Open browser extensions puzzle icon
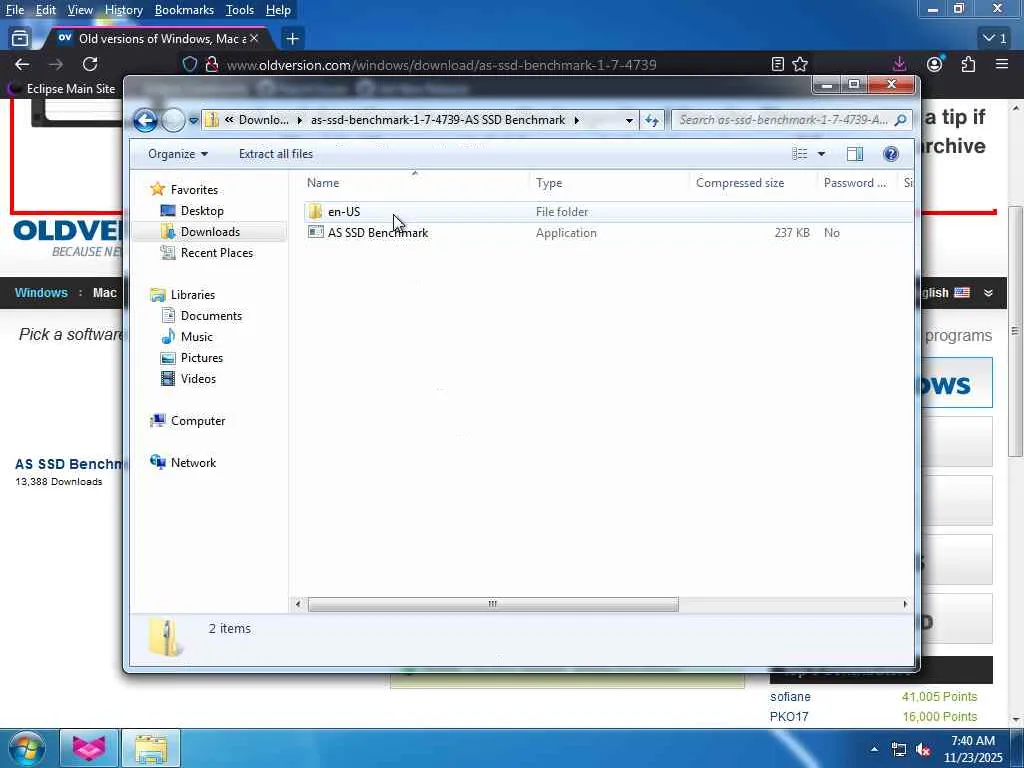Viewport: 1024px width, 768px height. pos(968,64)
